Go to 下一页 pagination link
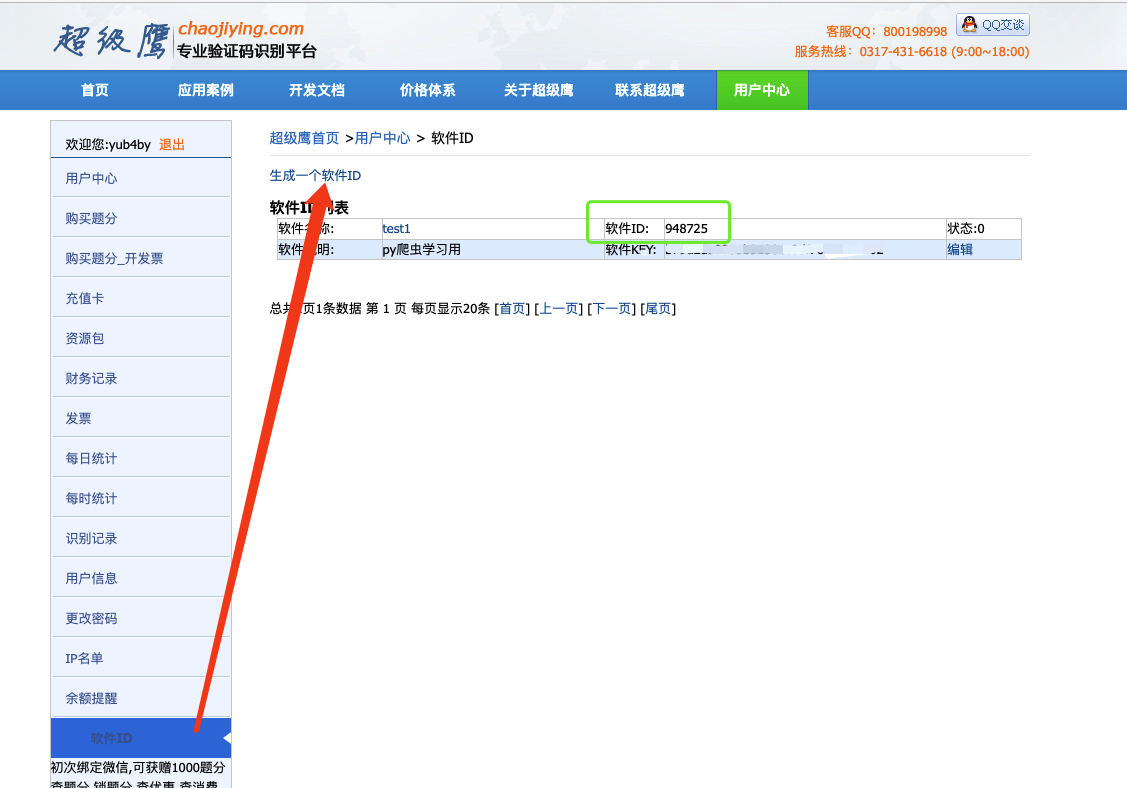The image size is (1127, 788). [x=612, y=308]
